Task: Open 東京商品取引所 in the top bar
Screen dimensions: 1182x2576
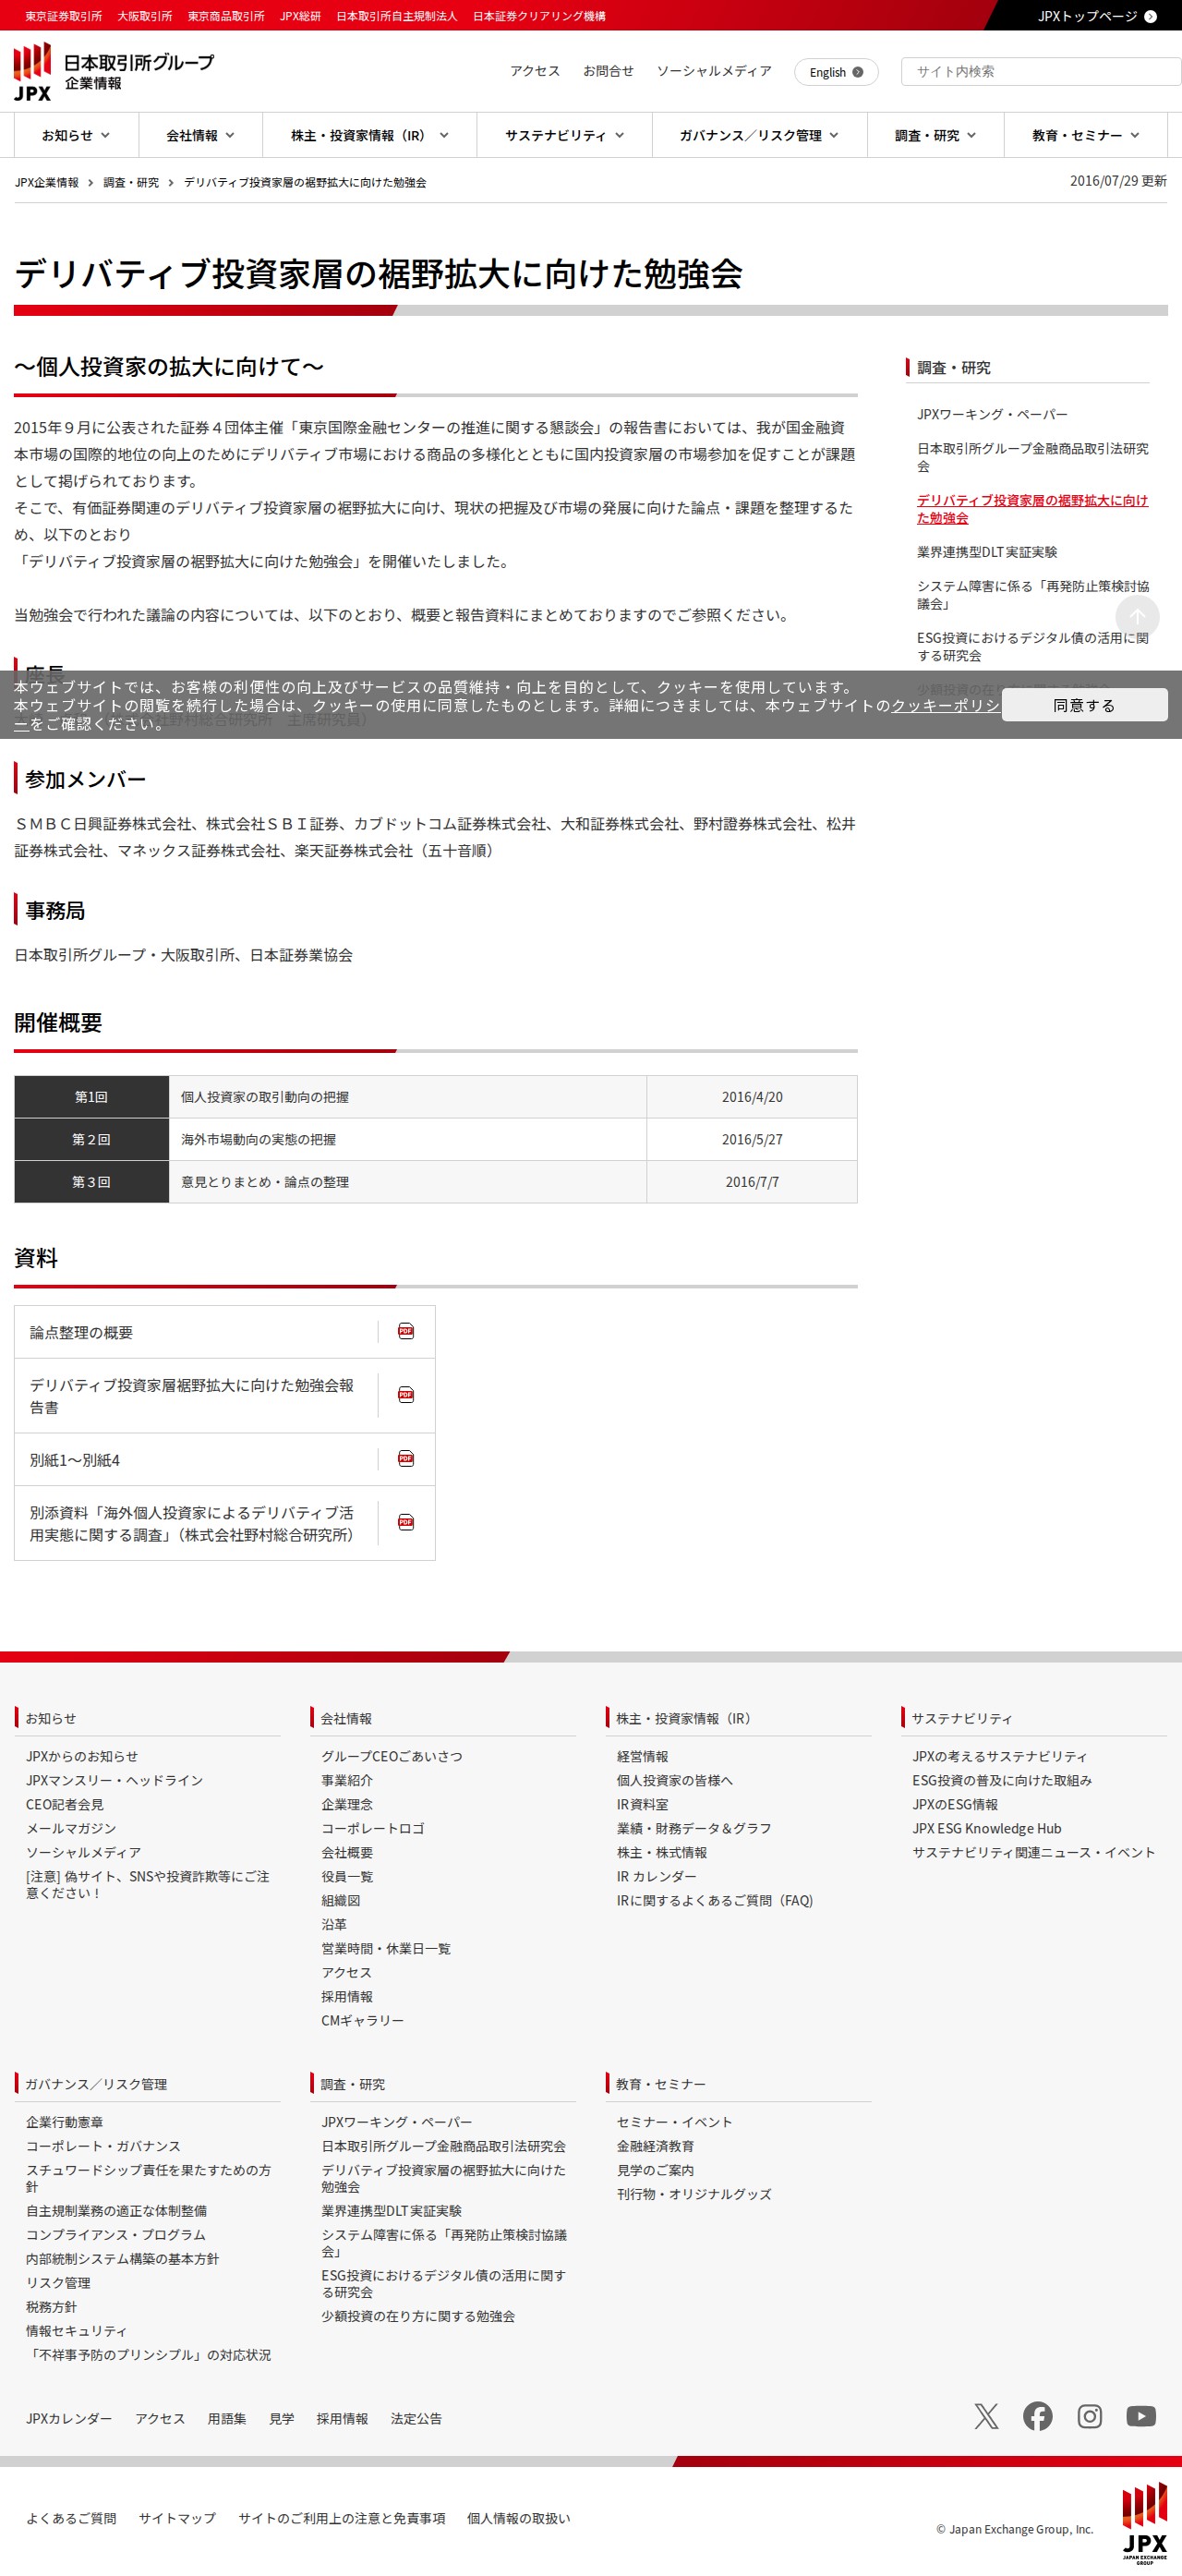Action: (x=226, y=16)
